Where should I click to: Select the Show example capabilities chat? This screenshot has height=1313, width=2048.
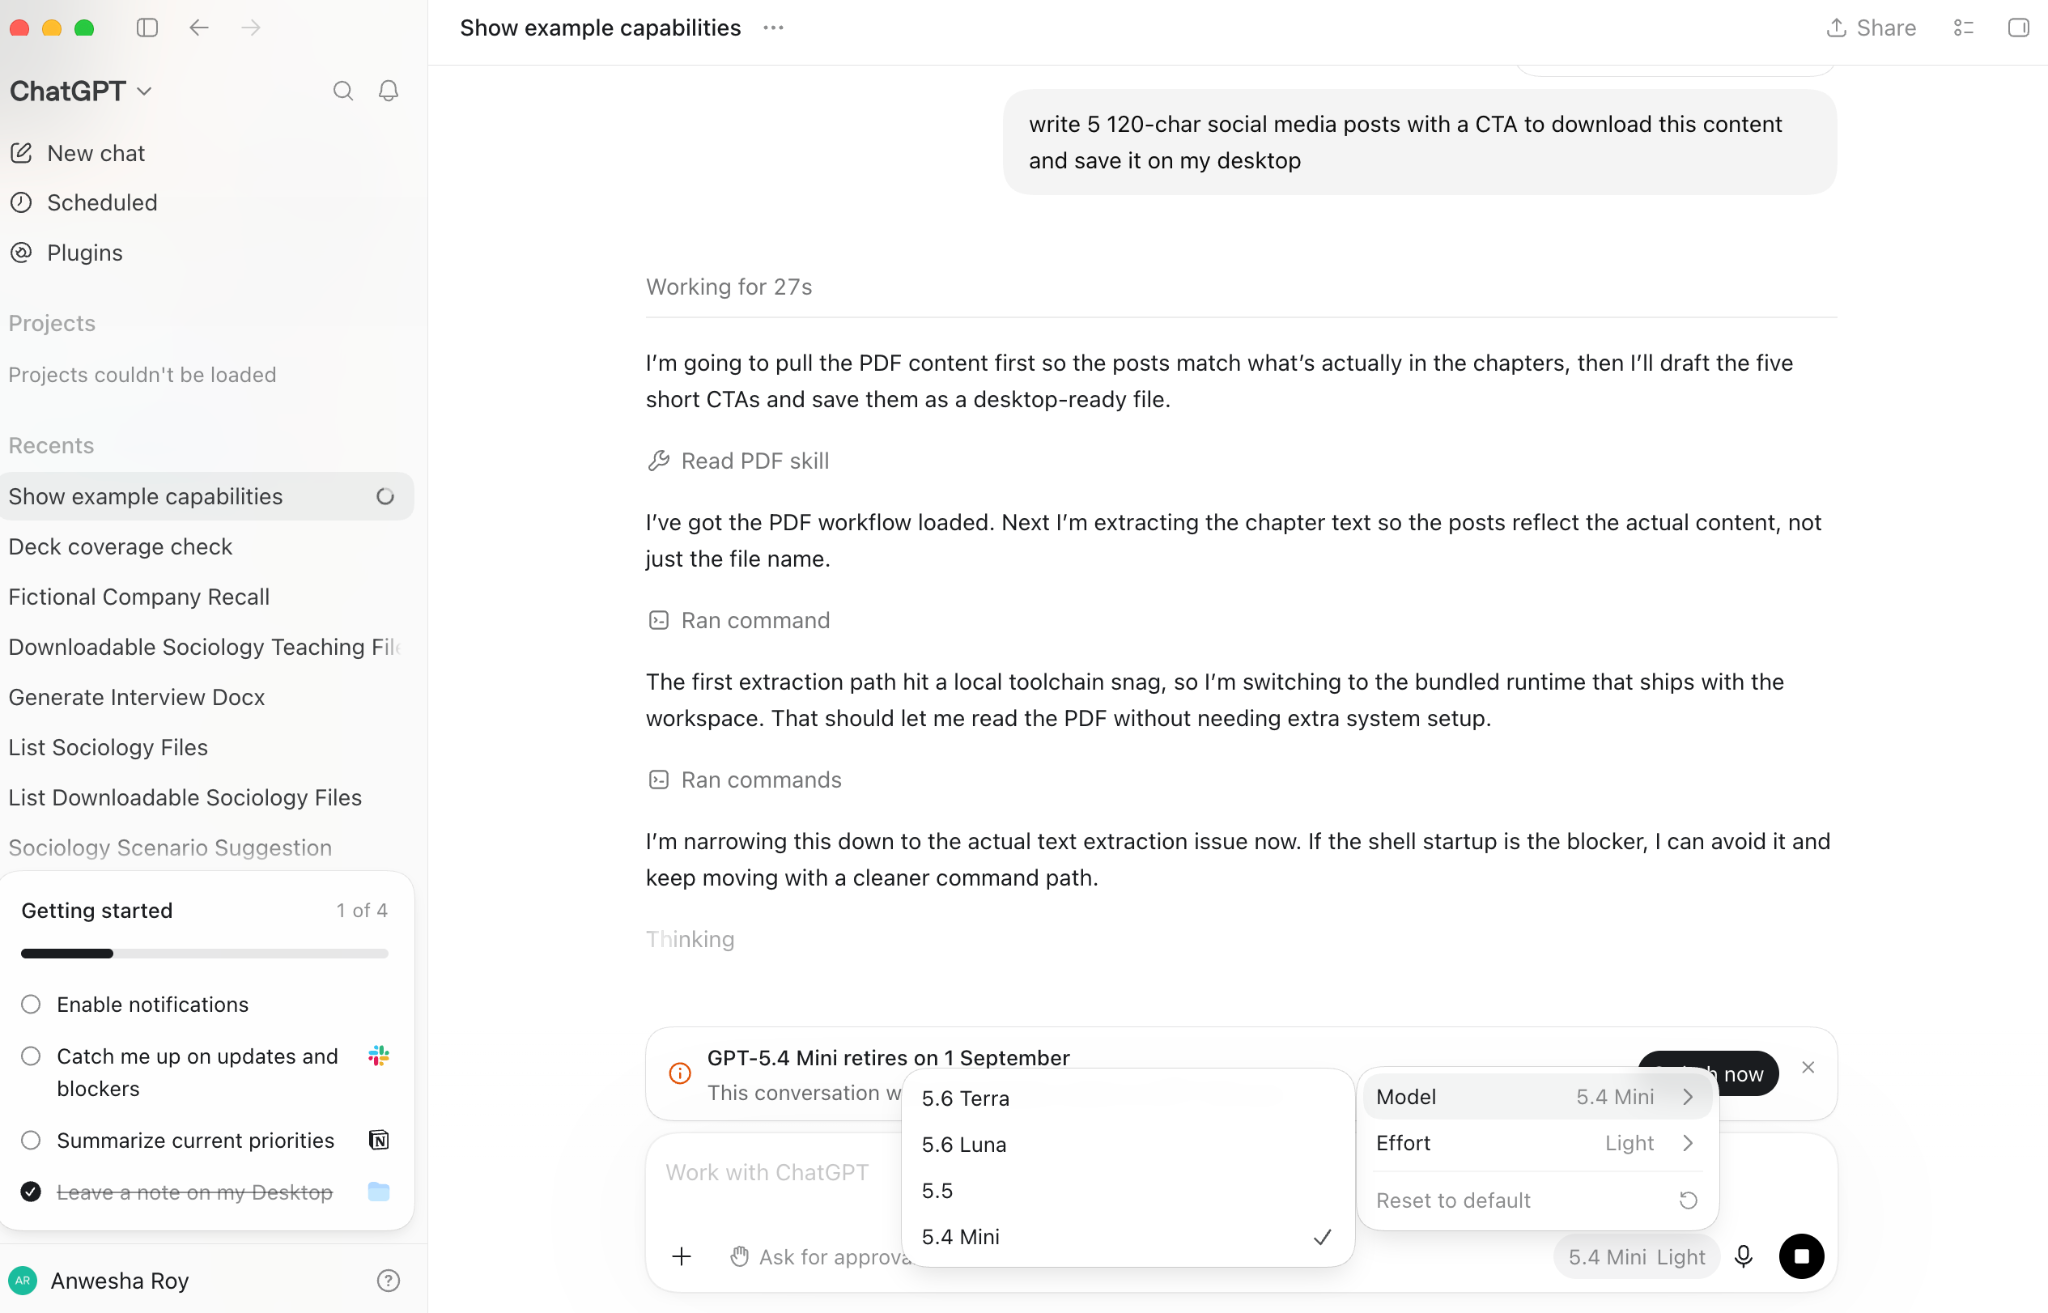click(x=207, y=497)
